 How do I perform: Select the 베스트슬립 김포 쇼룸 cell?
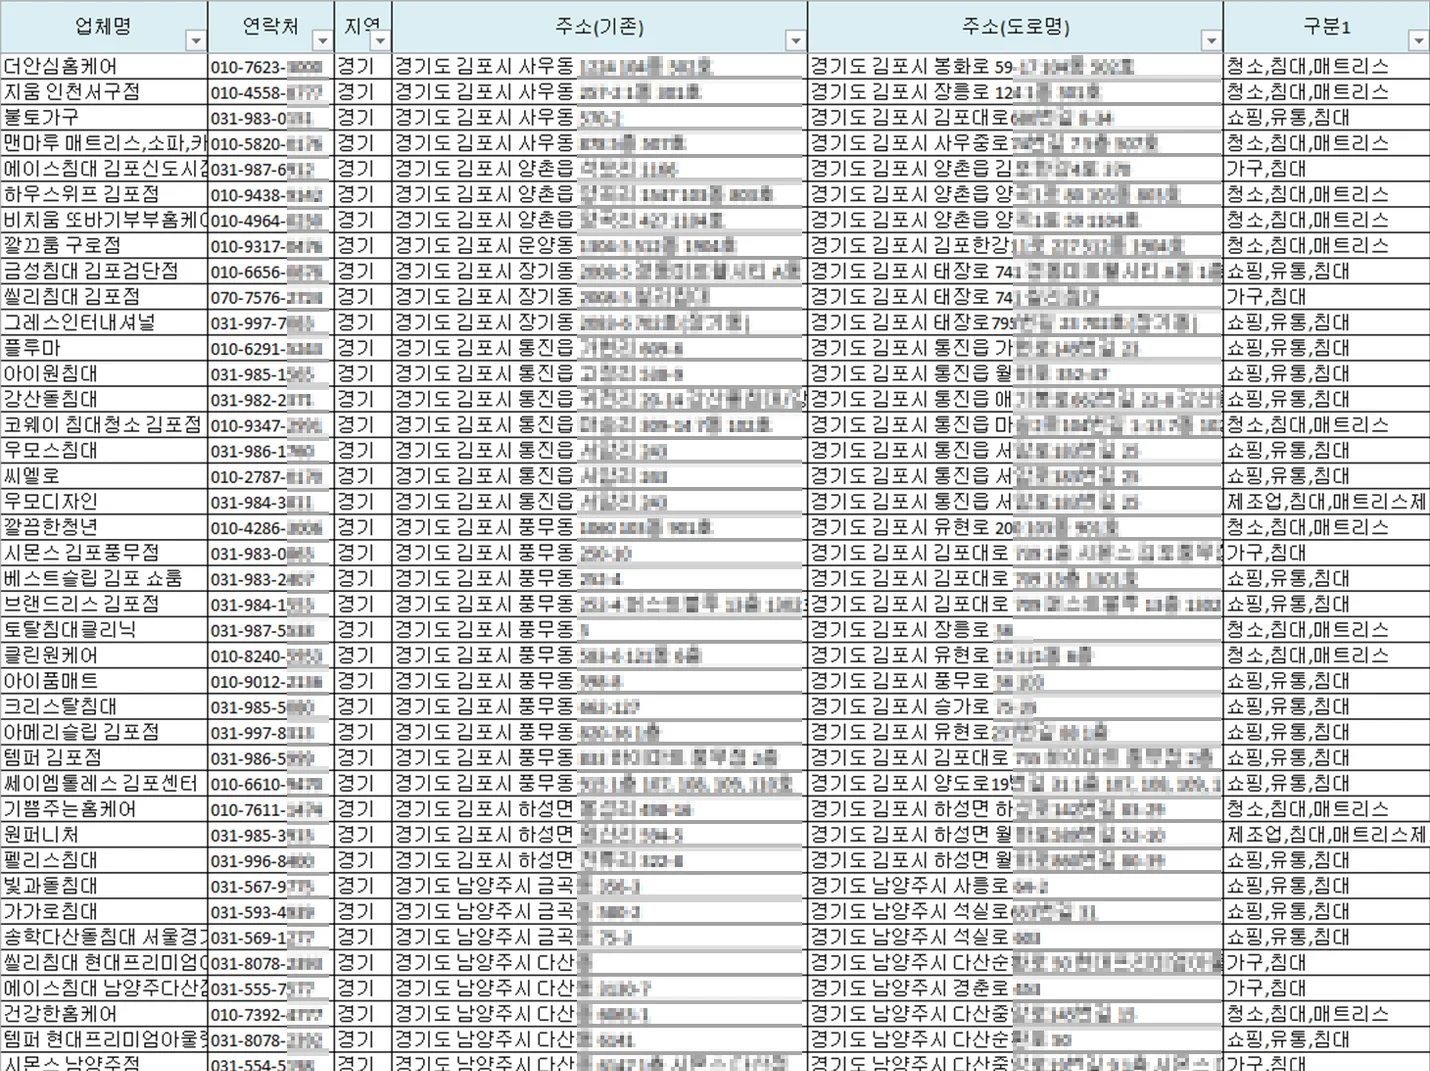click(x=104, y=578)
